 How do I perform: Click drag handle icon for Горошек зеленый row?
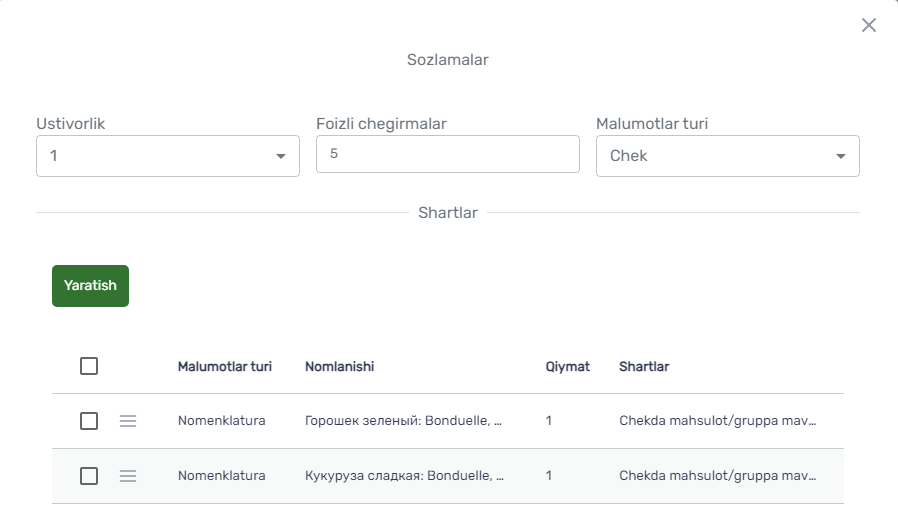click(x=128, y=421)
